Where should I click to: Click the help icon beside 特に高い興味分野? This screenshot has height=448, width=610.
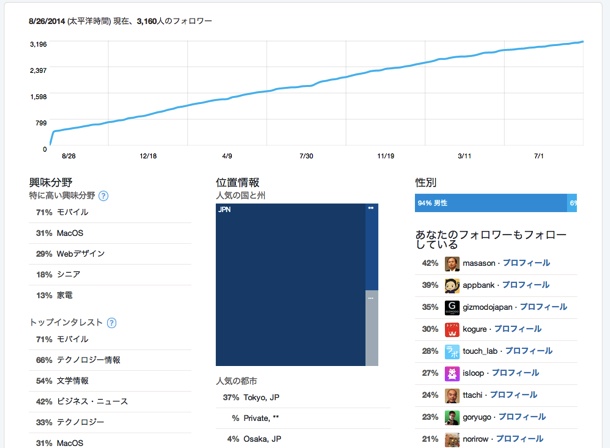click(103, 196)
